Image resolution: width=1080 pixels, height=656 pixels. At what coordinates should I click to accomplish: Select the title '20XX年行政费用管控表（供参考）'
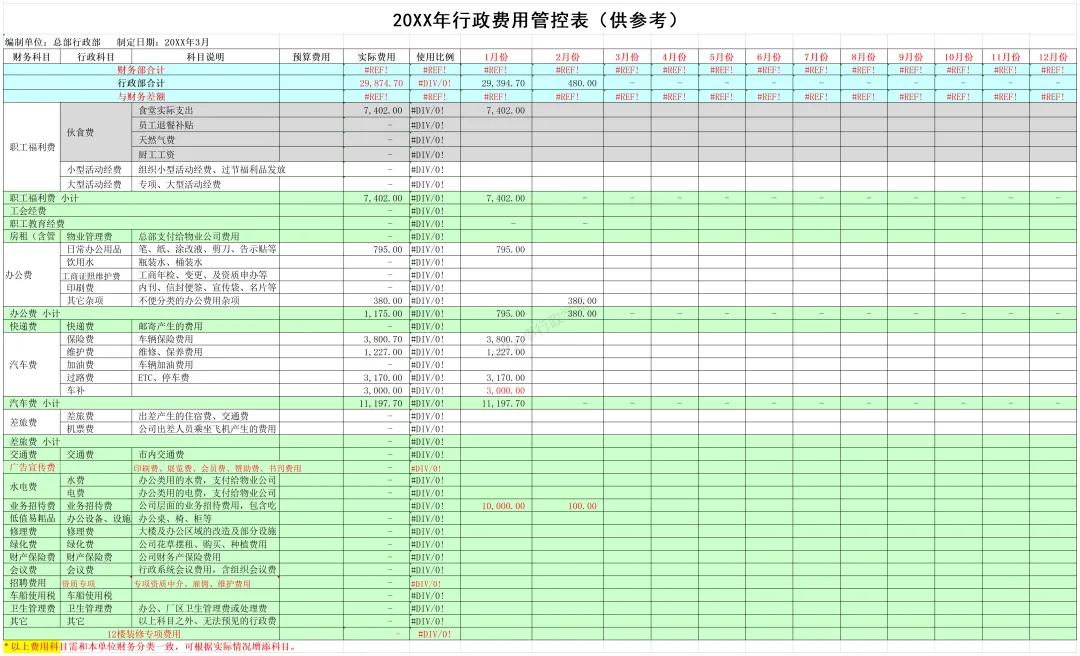[x=535, y=21]
